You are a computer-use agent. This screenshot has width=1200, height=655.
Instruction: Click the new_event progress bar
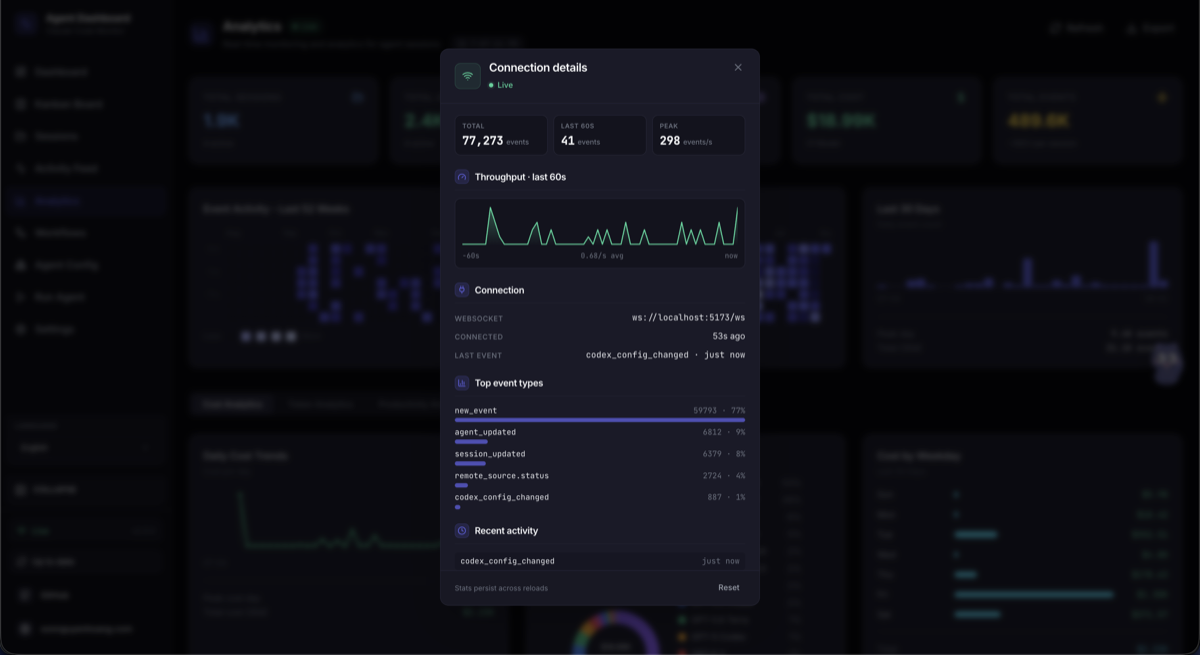point(600,420)
